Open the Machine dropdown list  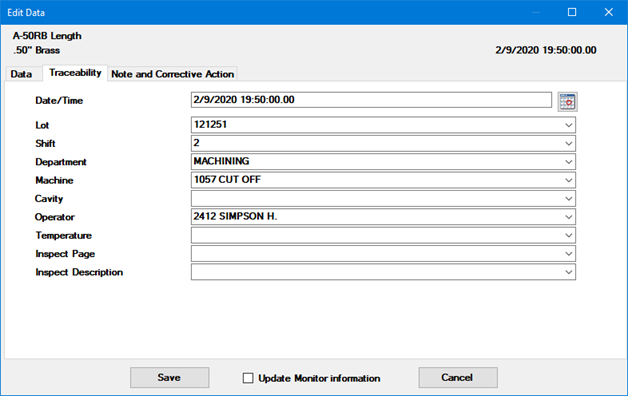pos(568,181)
